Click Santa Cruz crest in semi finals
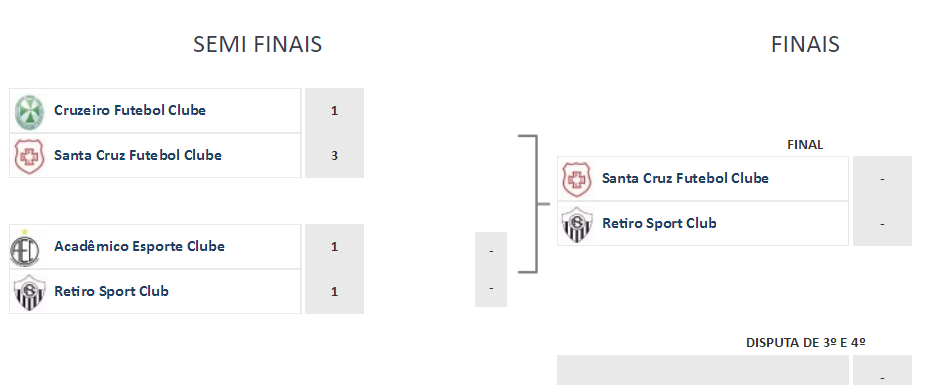The height and width of the screenshot is (385, 938). [29, 157]
